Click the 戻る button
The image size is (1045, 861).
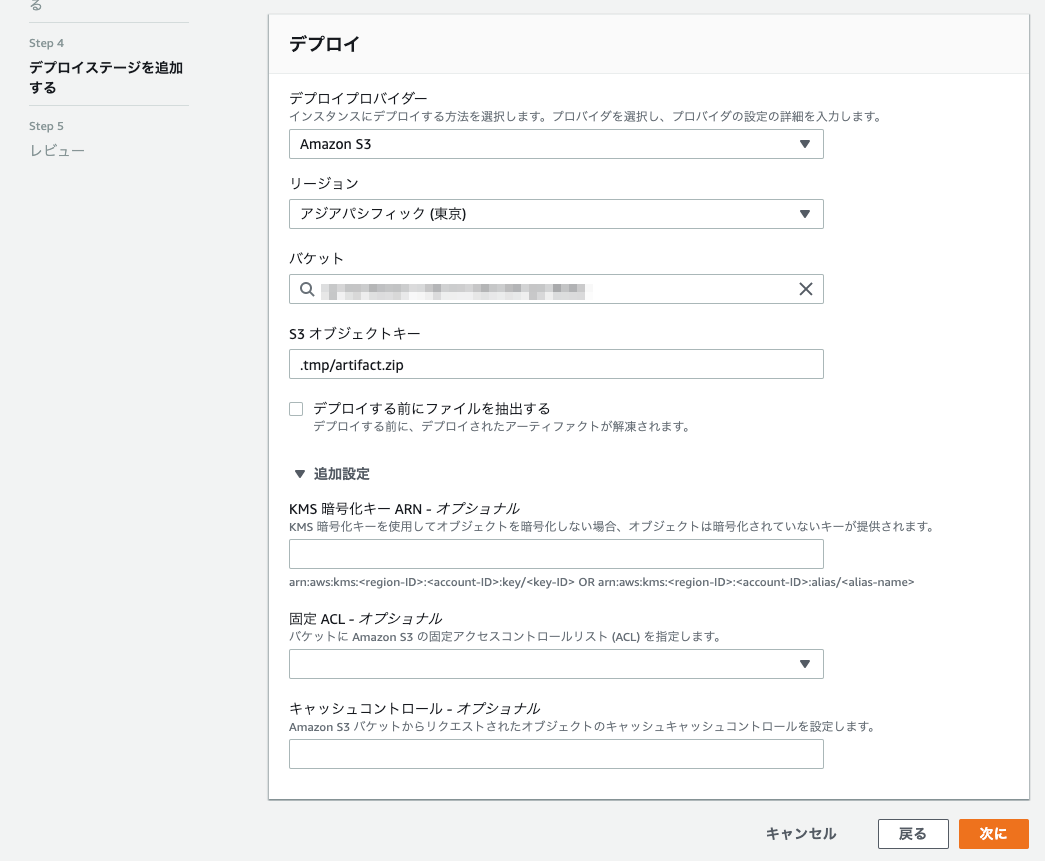pos(913,833)
